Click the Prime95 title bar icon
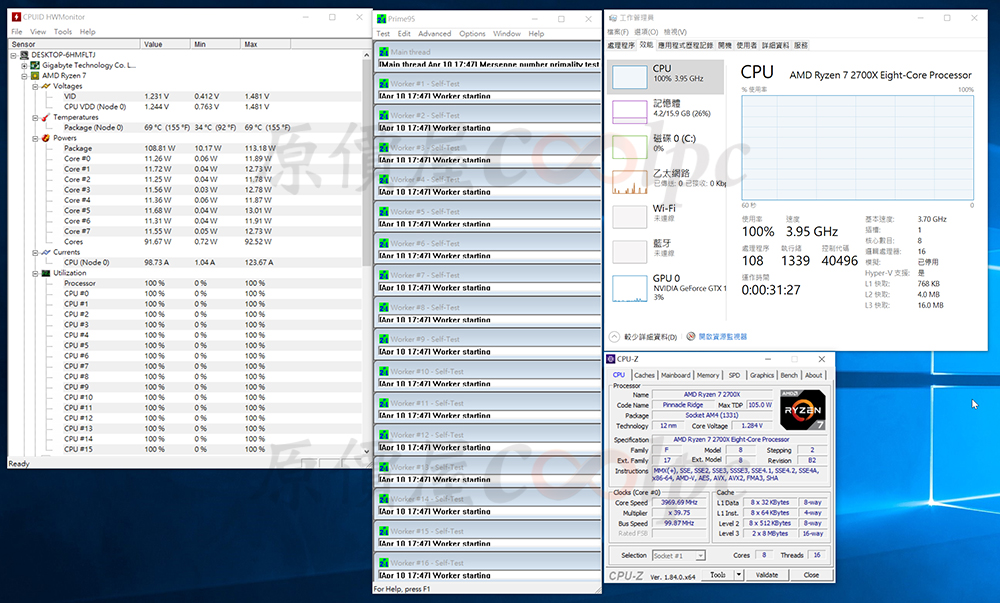The height and width of the screenshot is (603, 1000). [x=381, y=18]
